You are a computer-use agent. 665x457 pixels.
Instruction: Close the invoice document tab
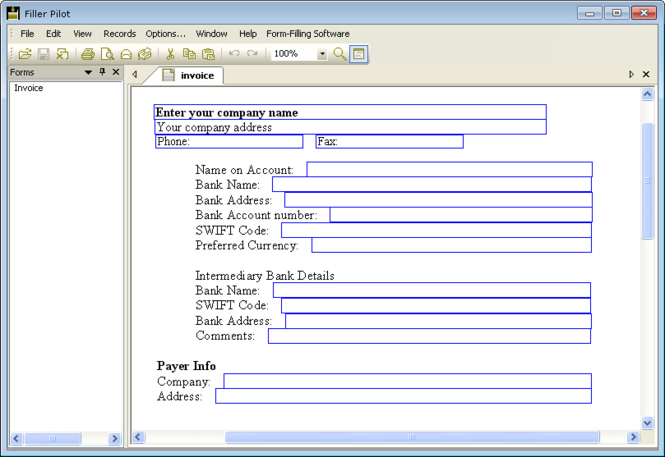pyautogui.click(x=646, y=74)
